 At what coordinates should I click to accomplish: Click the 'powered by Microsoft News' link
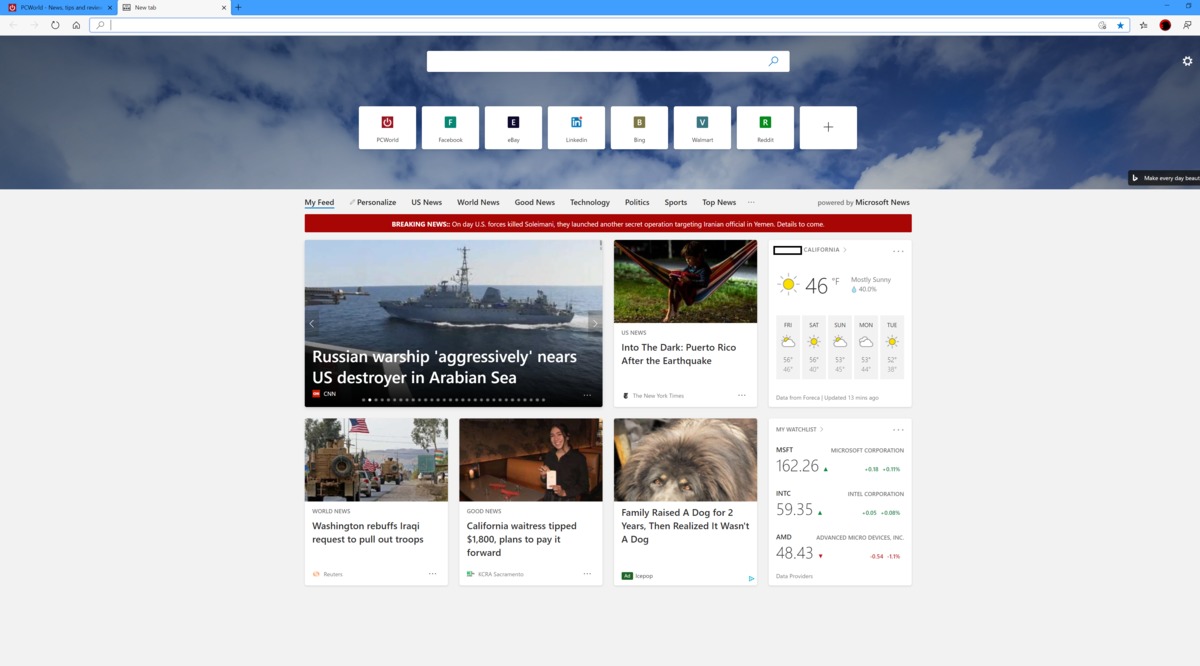point(863,202)
